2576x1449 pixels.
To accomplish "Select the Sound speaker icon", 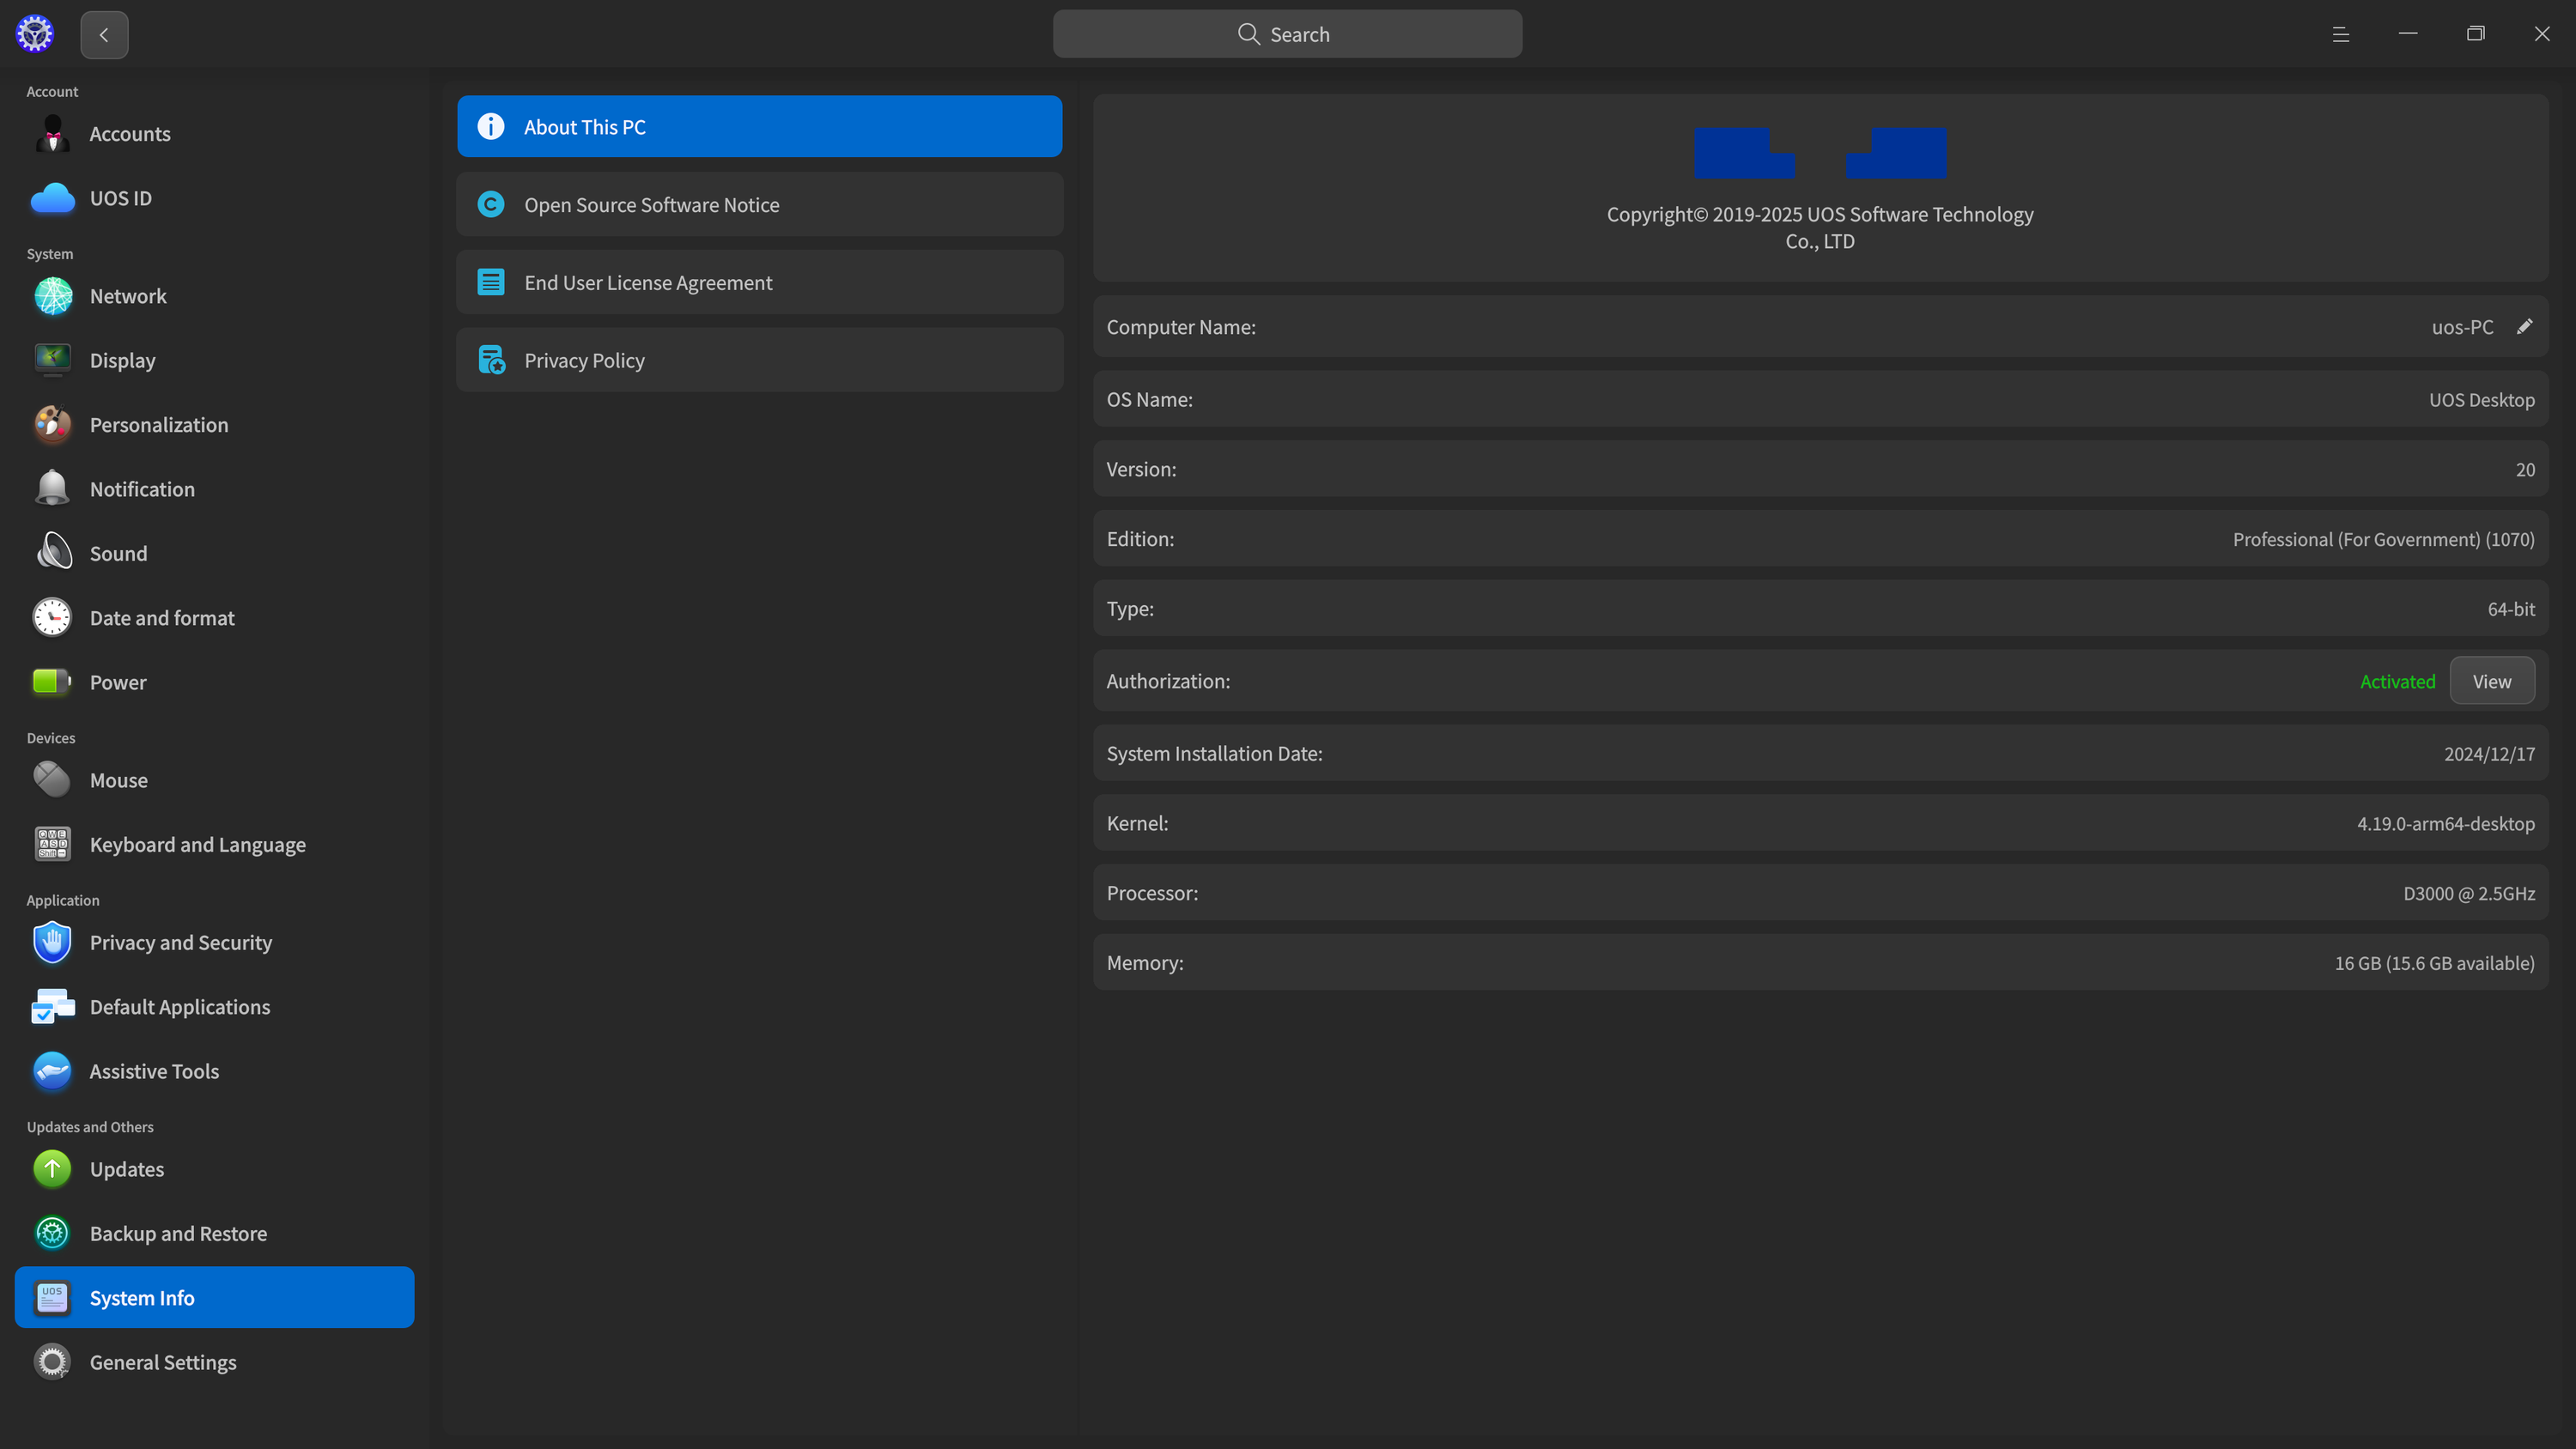I will point(53,553).
